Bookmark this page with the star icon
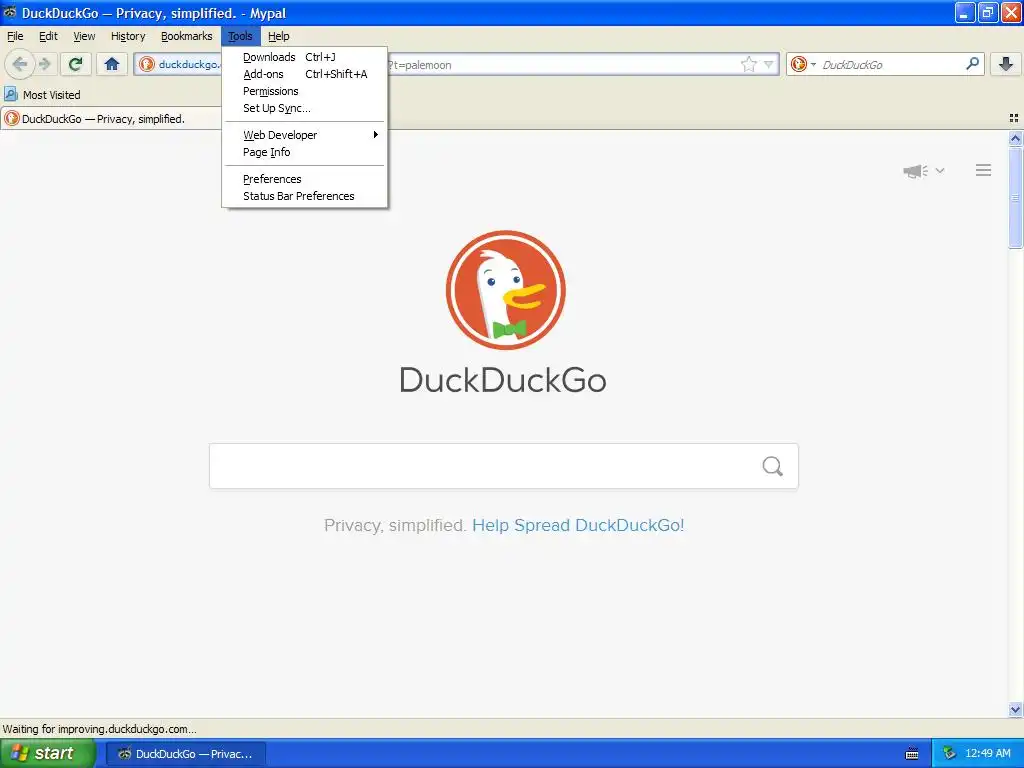 tap(748, 64)
